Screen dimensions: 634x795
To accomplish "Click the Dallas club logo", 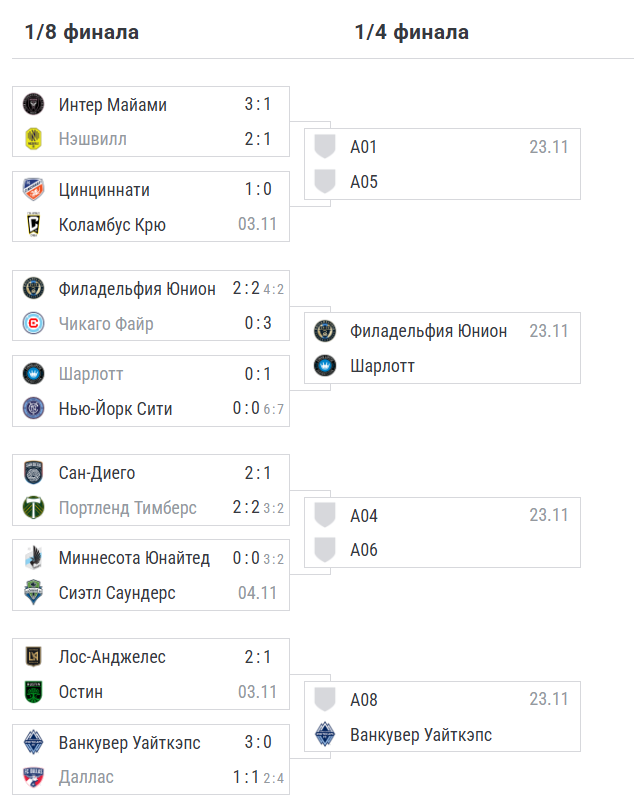I will click(x=33, y=777).
